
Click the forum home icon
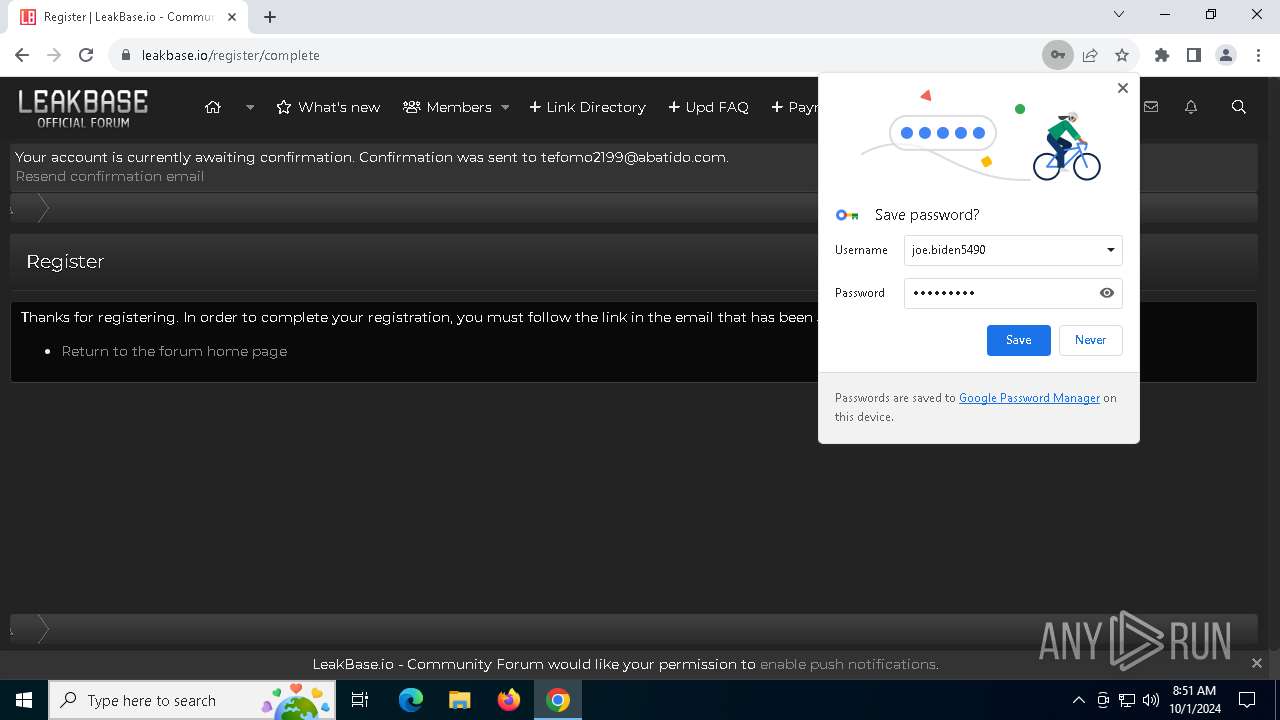(x=213, y=107)
